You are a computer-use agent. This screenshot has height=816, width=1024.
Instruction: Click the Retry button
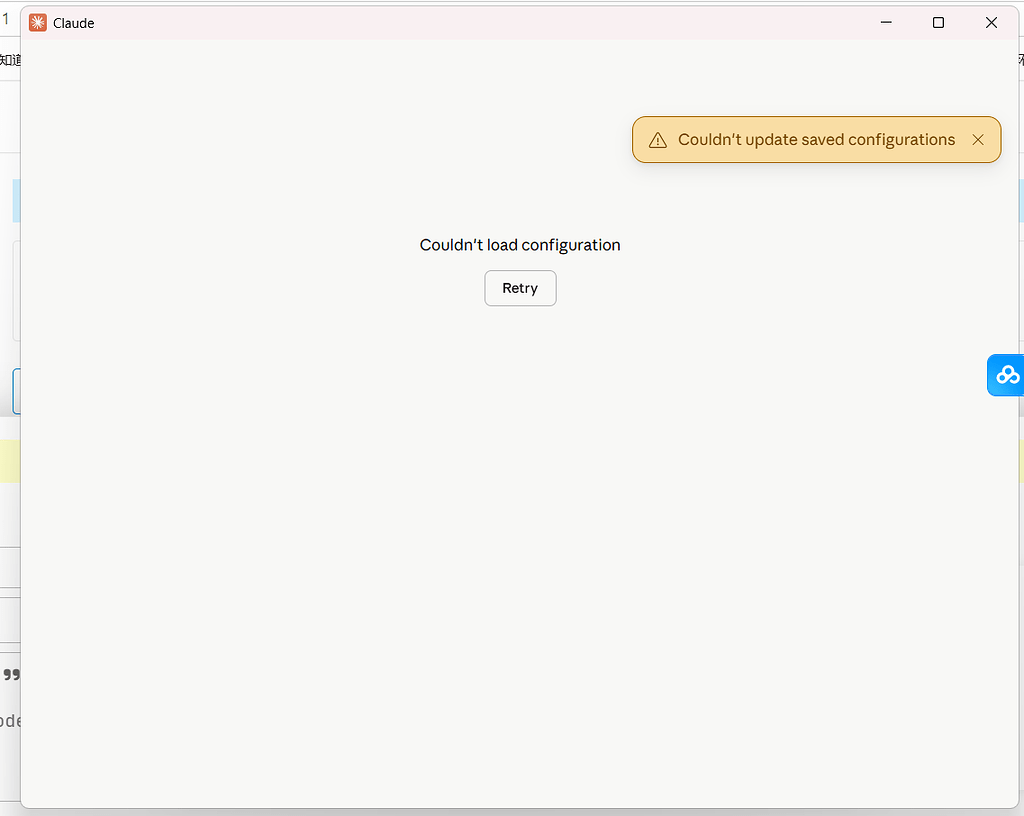520,288
